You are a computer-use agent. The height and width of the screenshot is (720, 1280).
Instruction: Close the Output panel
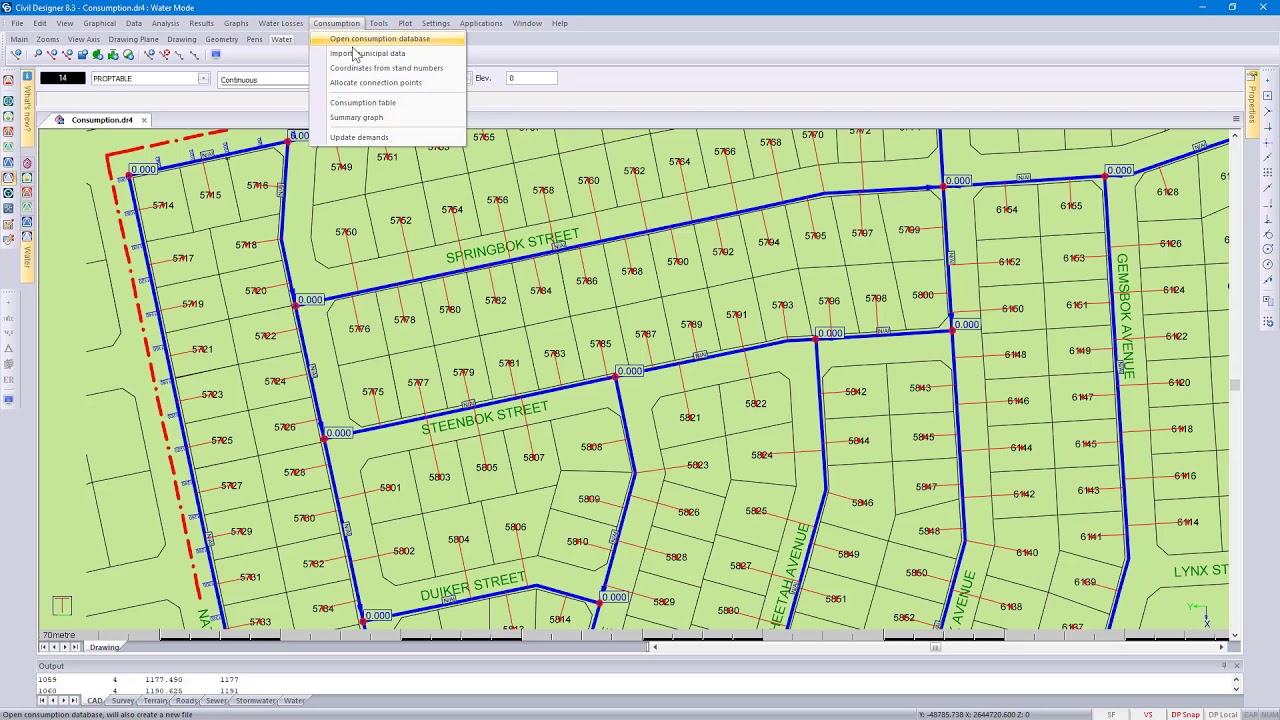1236,666
